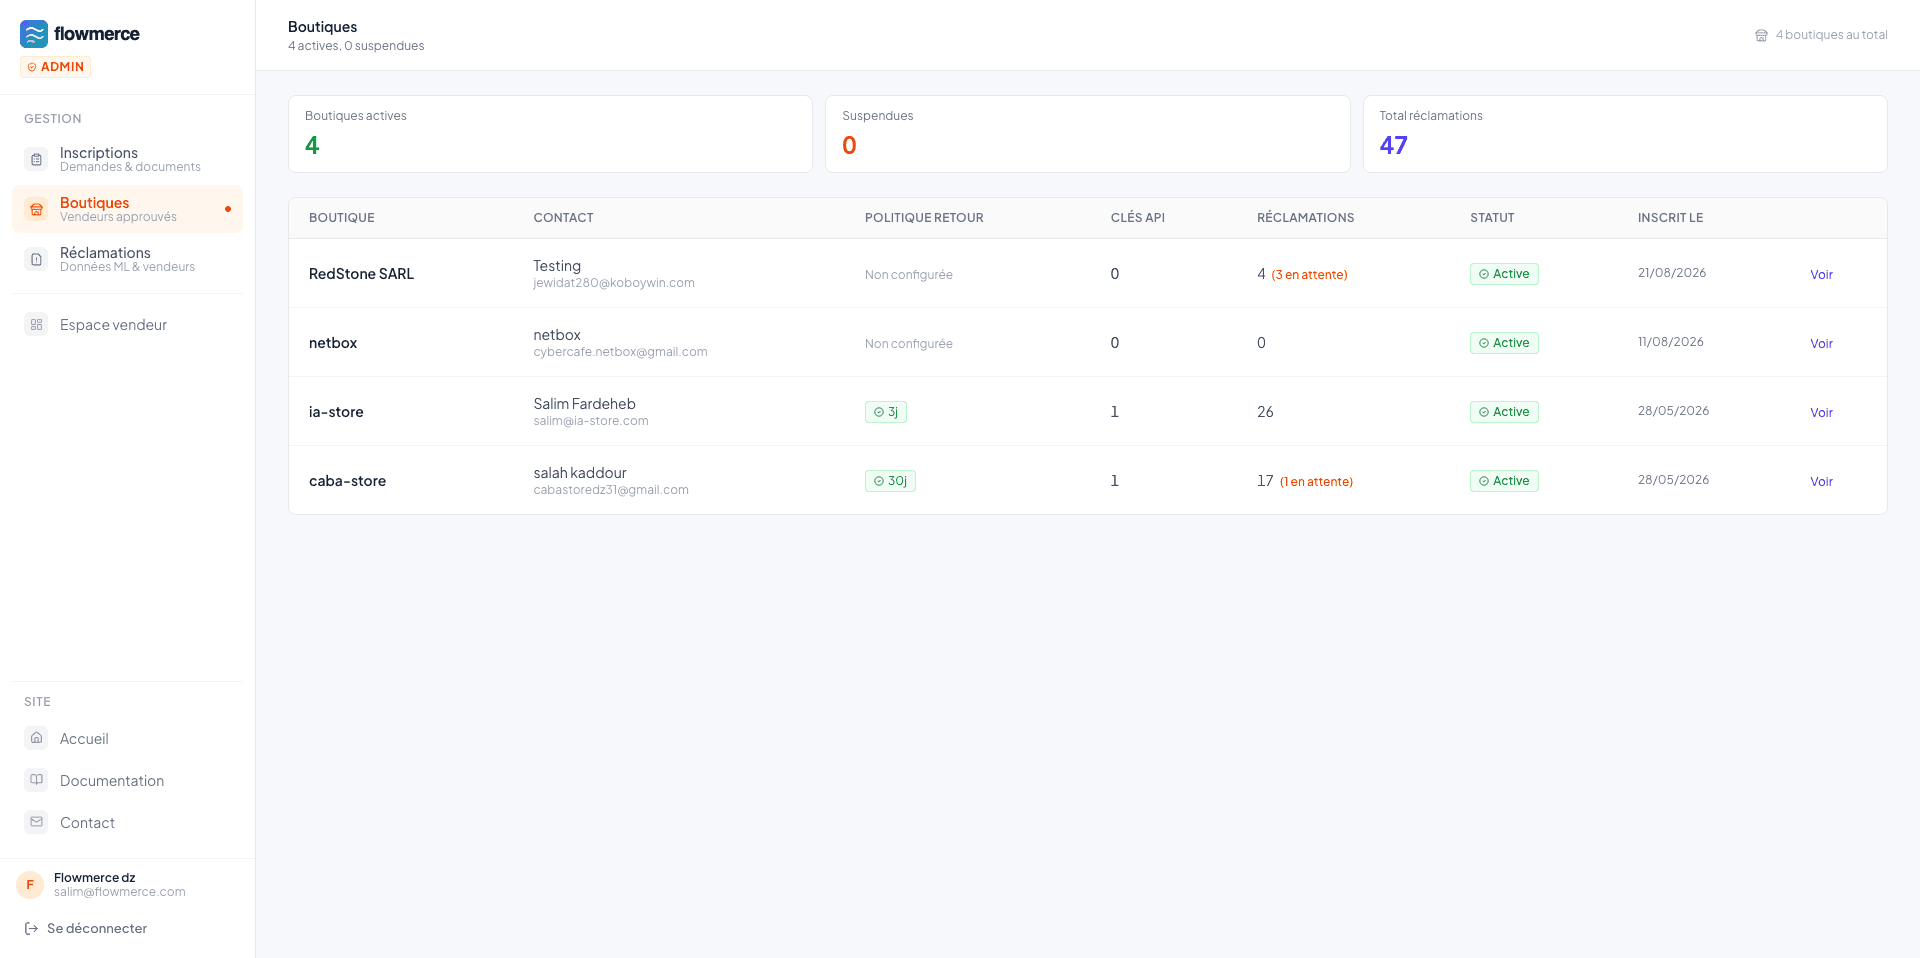Screen dimensions: 1920x958
Task: Click Voir for RedStone SARL
Action: [x=1821, y=274]
